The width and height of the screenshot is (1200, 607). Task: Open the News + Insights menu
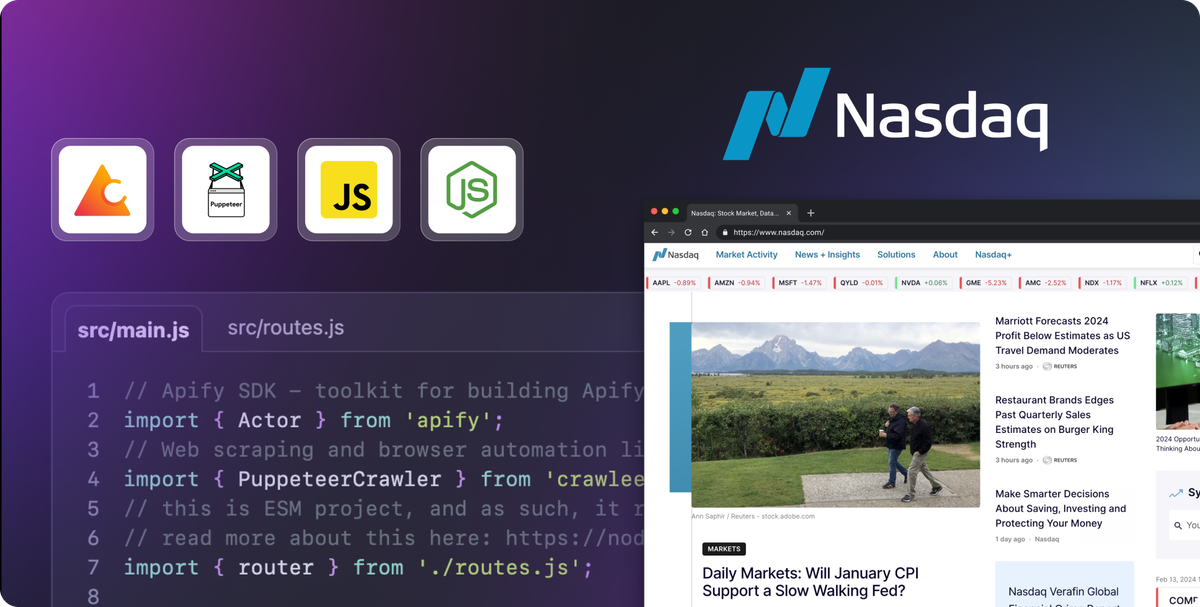827,254
